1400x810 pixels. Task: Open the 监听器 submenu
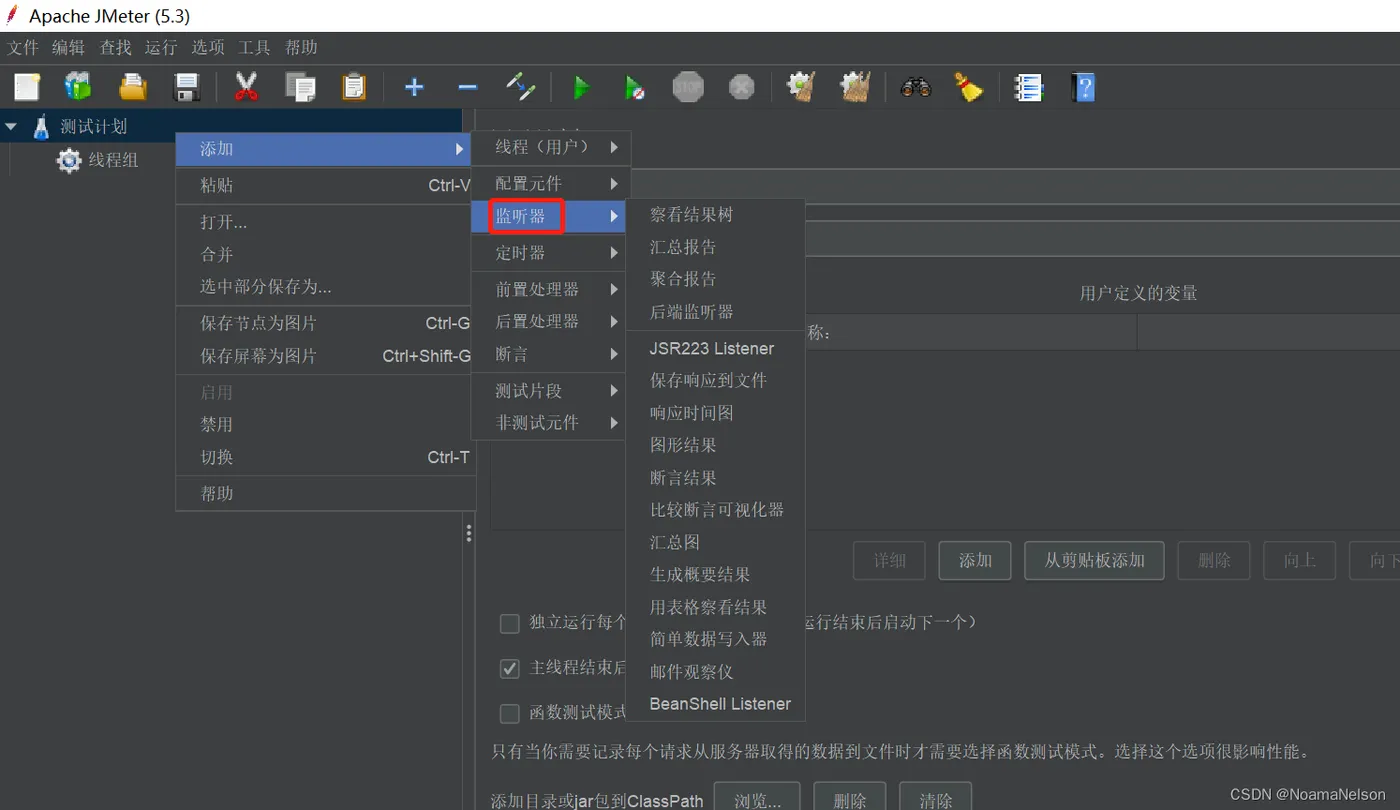tap(551, 216)
